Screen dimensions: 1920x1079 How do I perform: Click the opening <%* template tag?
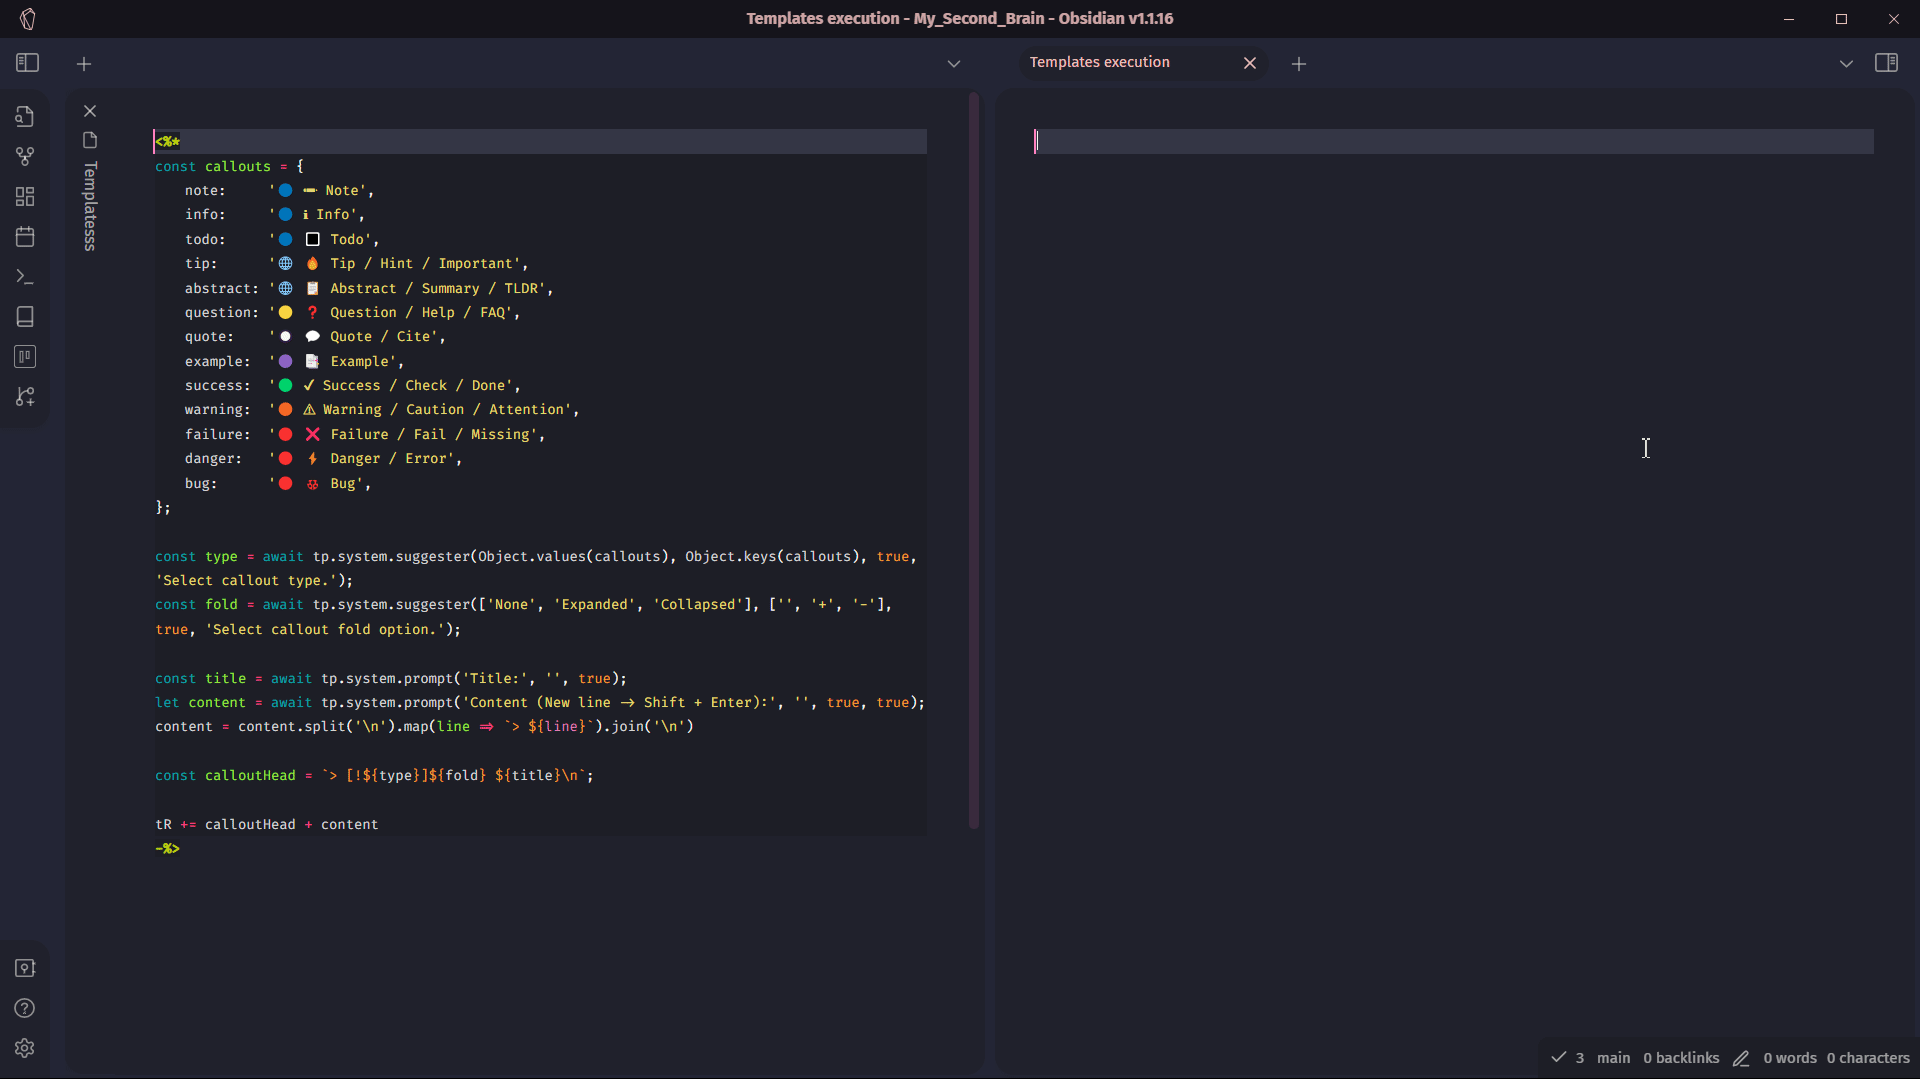[x=168, y=141]
